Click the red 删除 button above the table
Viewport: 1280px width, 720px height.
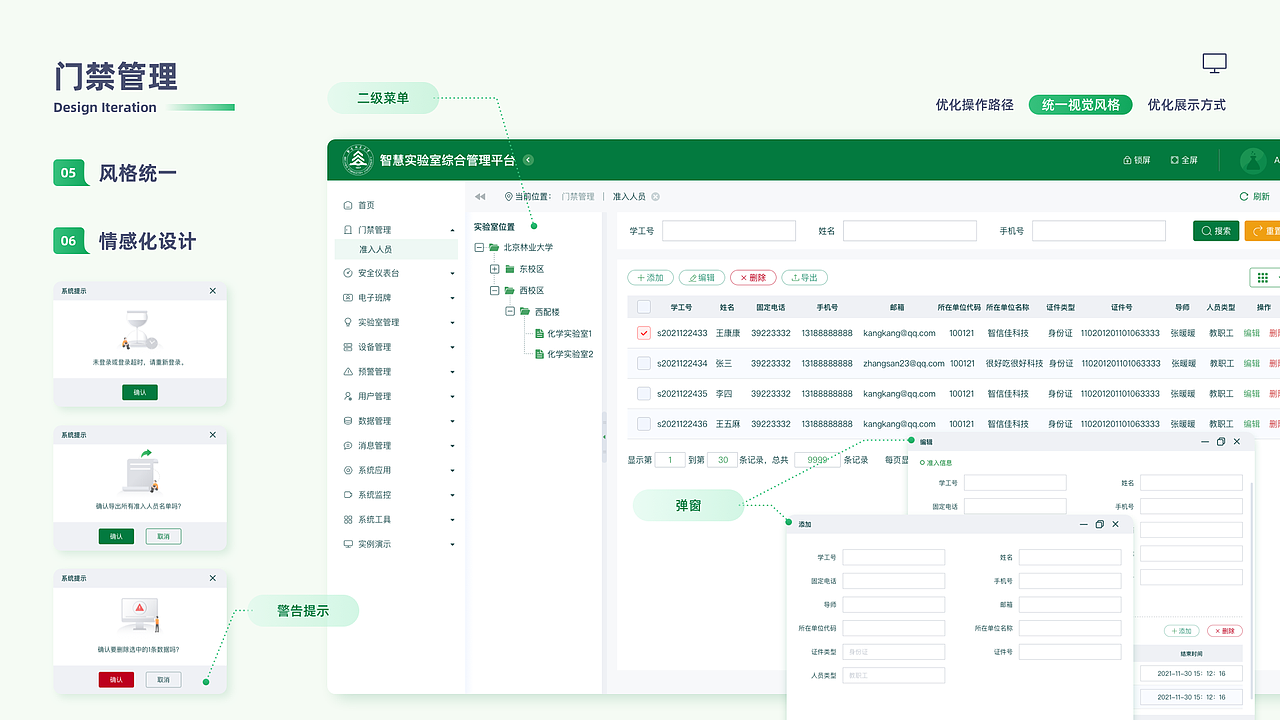tap(753, 278)
